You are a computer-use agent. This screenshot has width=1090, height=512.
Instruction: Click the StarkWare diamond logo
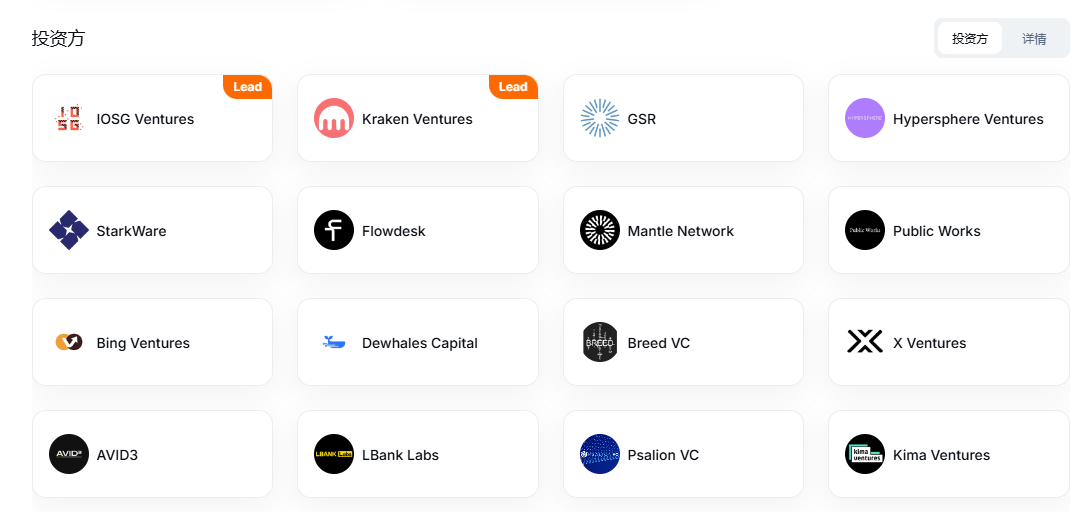69,230
